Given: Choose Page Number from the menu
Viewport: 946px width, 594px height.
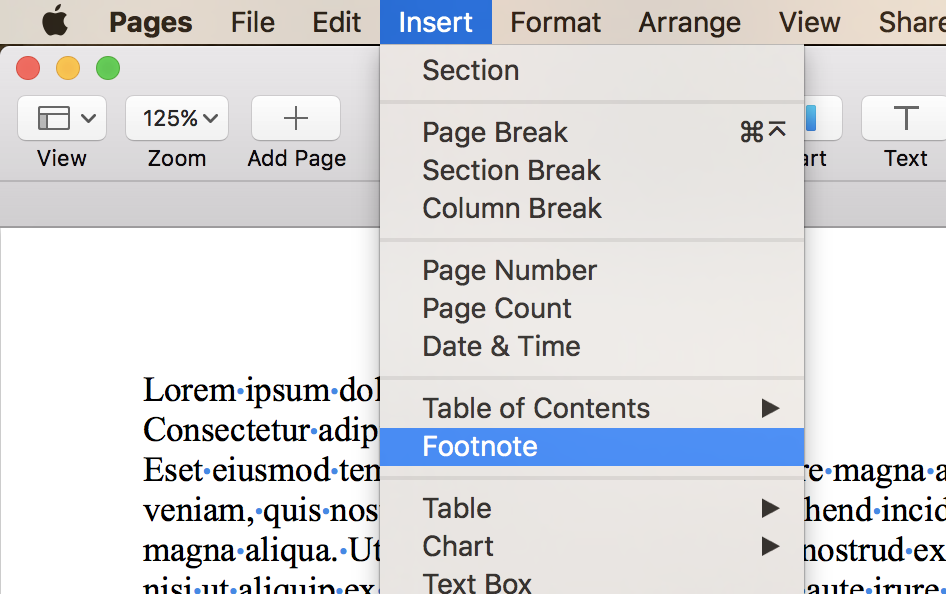Looking at the screenshot, I should (x=509, y=270).
